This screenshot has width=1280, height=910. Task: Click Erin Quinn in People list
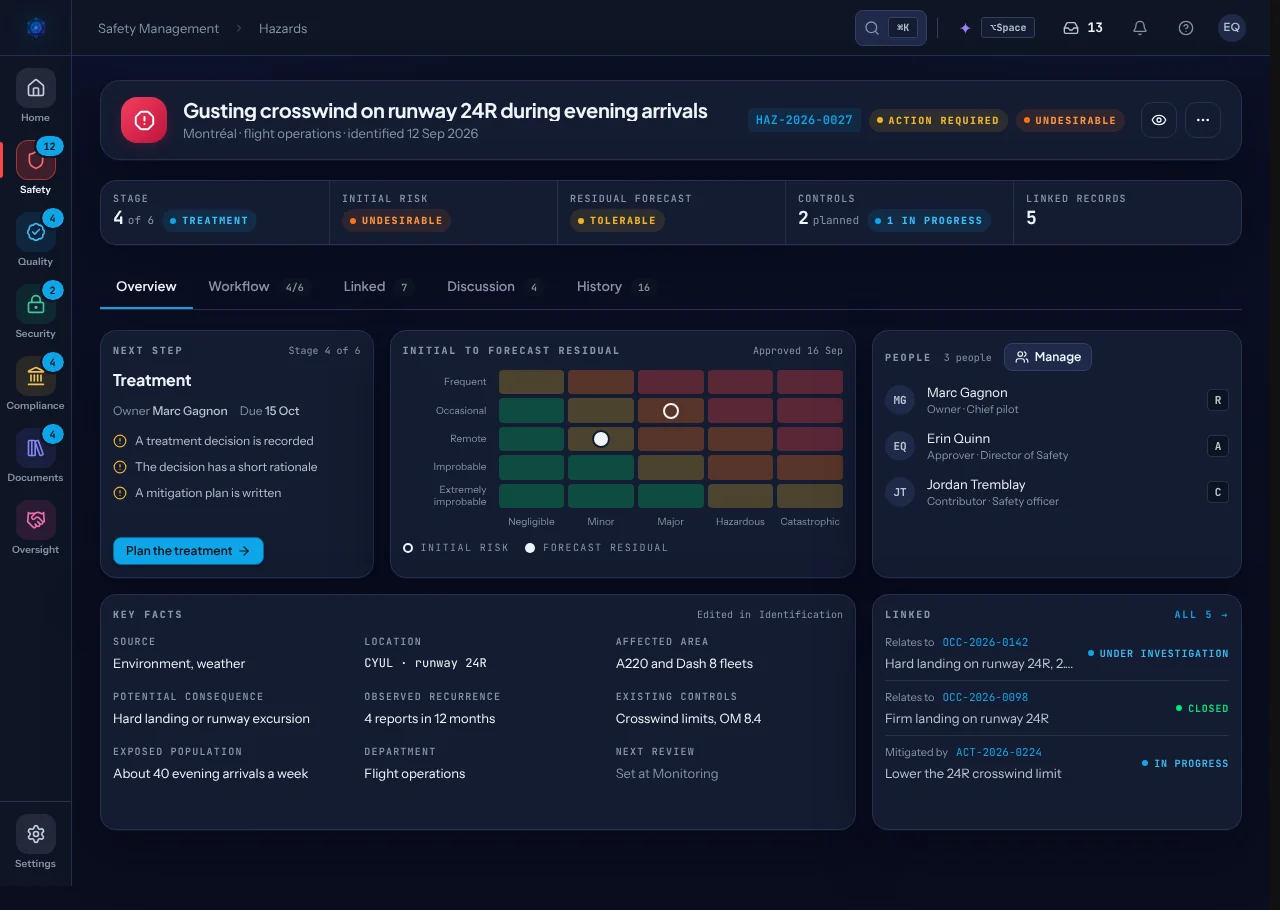1056,446
